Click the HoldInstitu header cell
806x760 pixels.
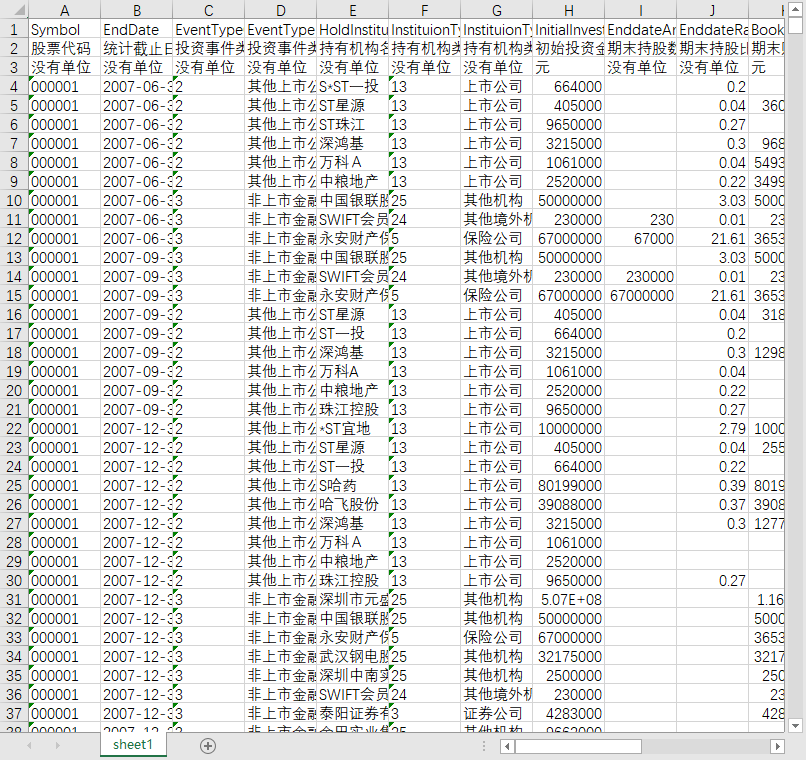(352, 30)
